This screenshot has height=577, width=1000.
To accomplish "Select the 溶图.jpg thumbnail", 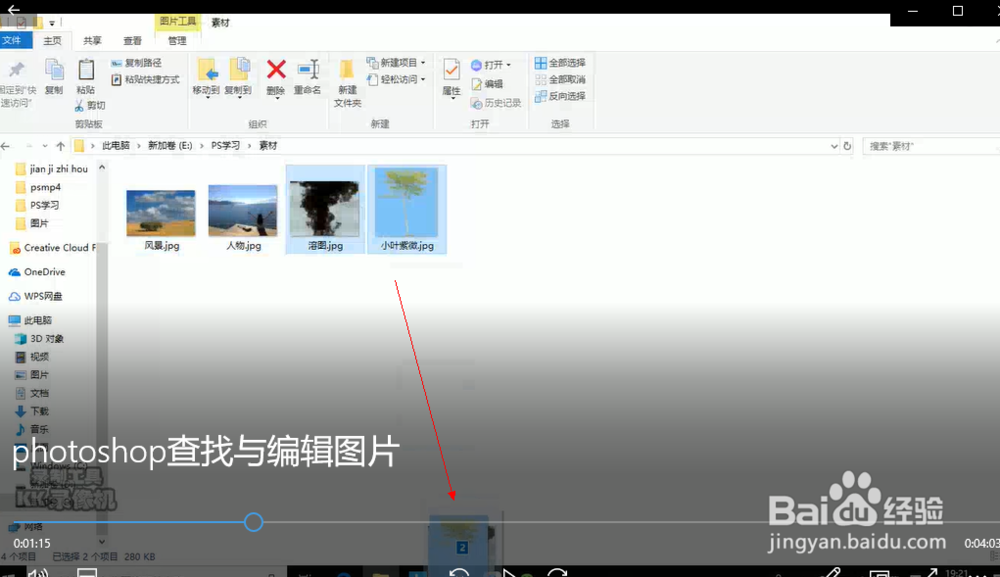I will pyautogui.click(x=325, y=210).
